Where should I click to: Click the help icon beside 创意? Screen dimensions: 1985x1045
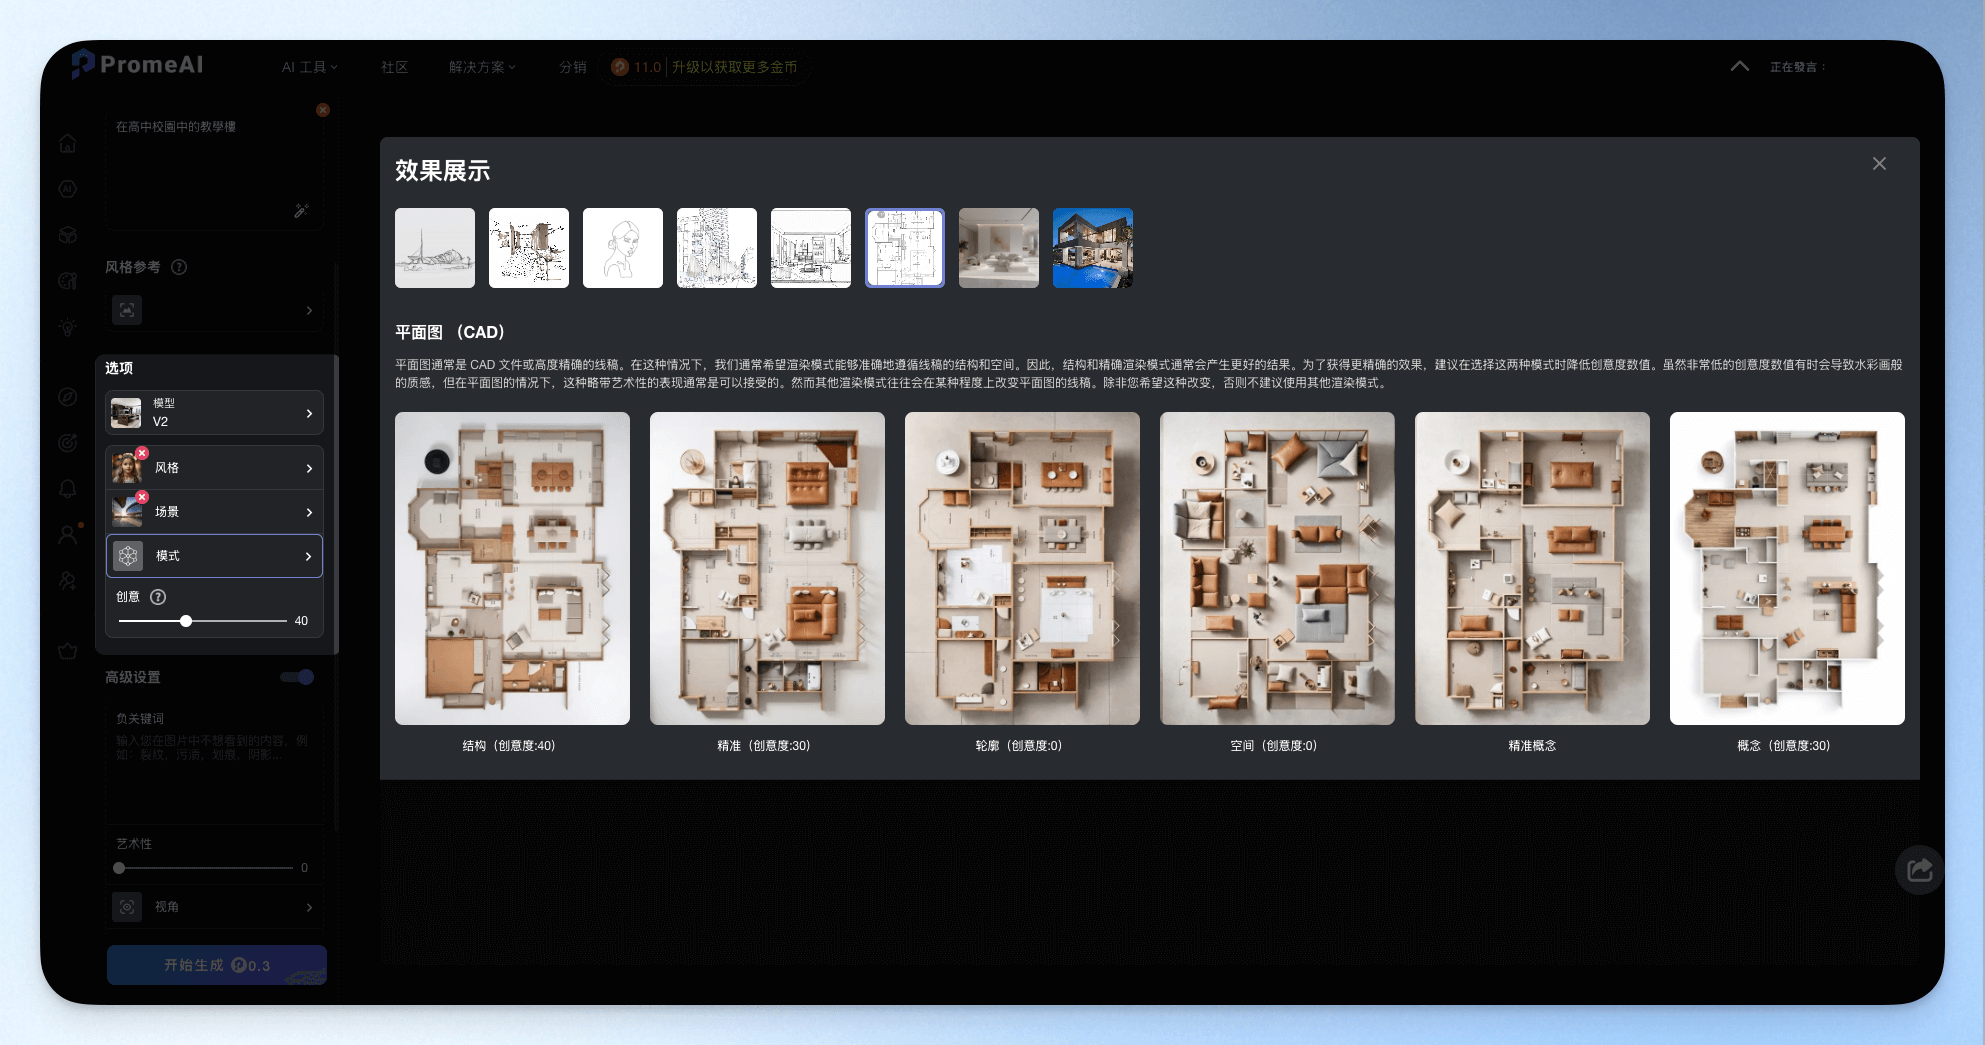[x=158, y=597]
